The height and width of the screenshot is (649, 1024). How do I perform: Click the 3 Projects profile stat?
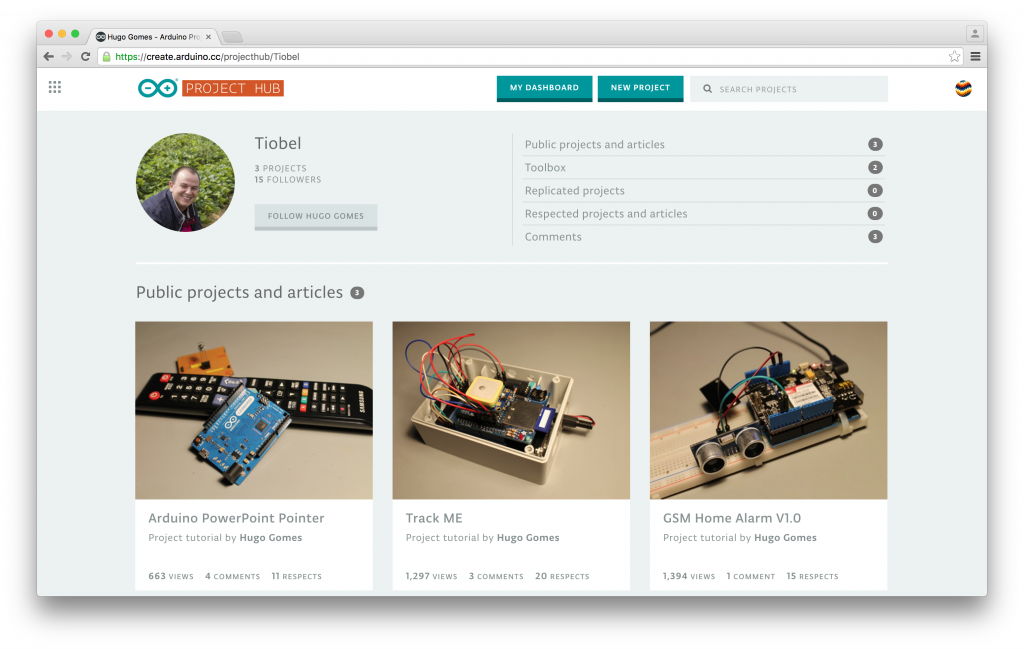point(281,168)
